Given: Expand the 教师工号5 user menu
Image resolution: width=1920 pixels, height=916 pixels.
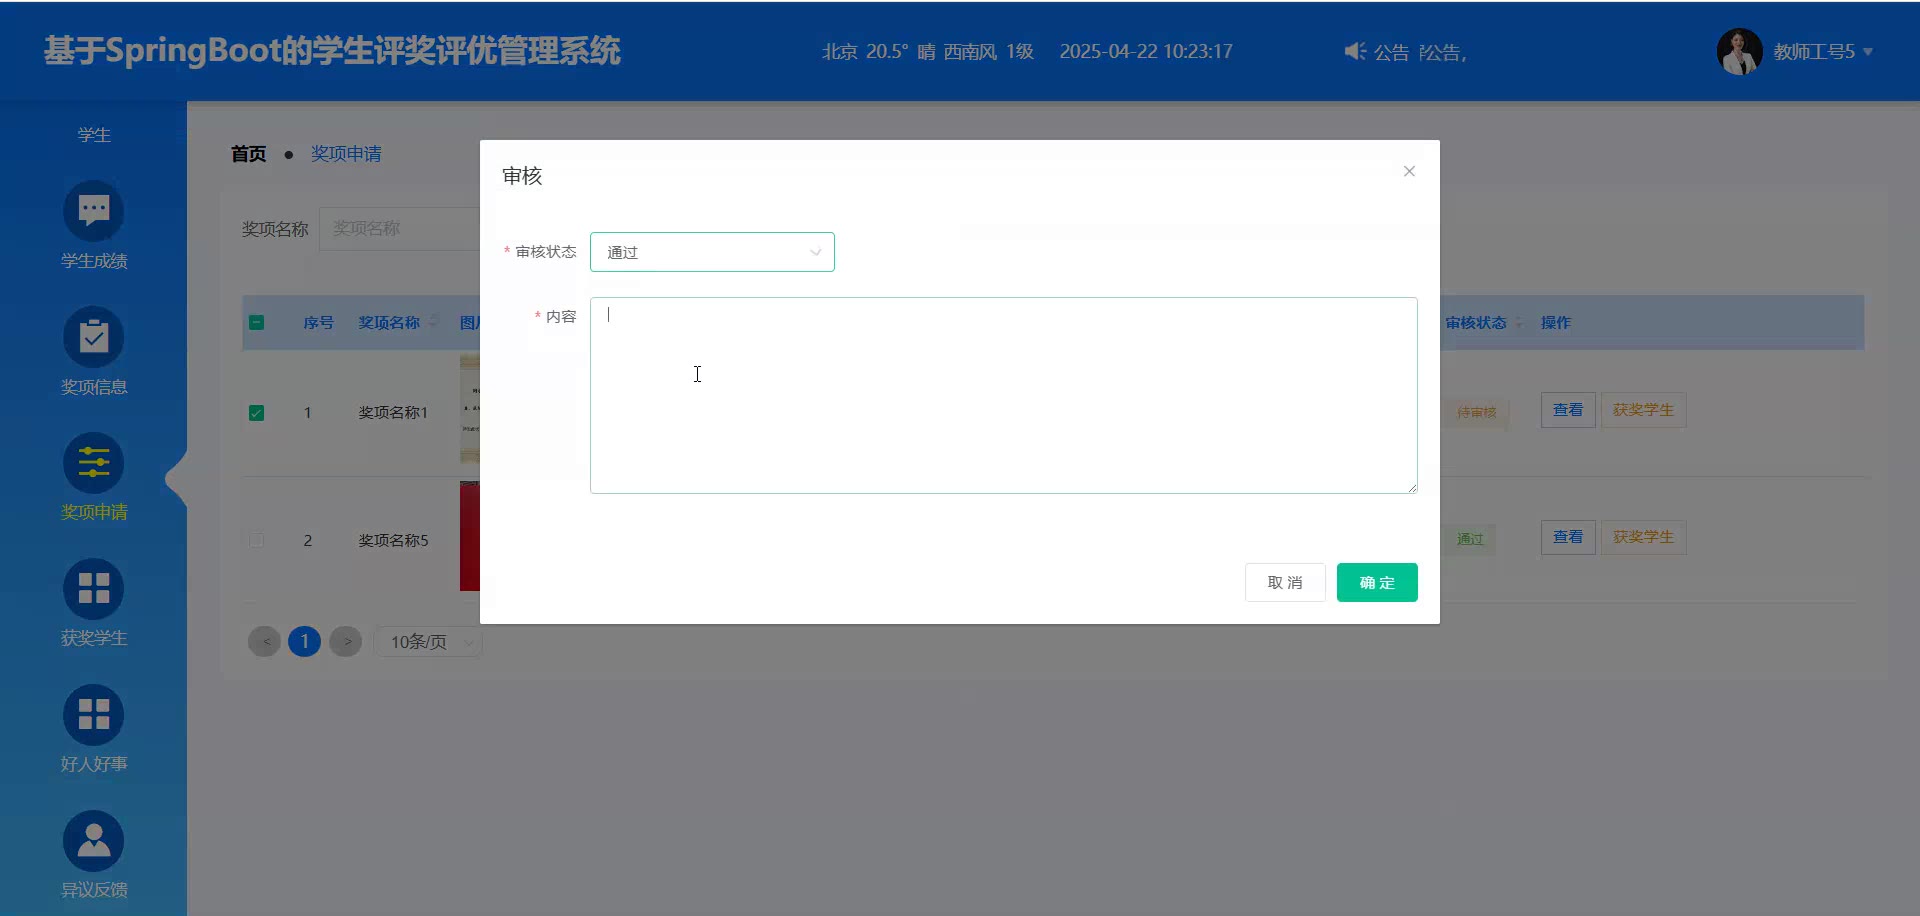Looking at the screenshot, I should click(1823, 51).
